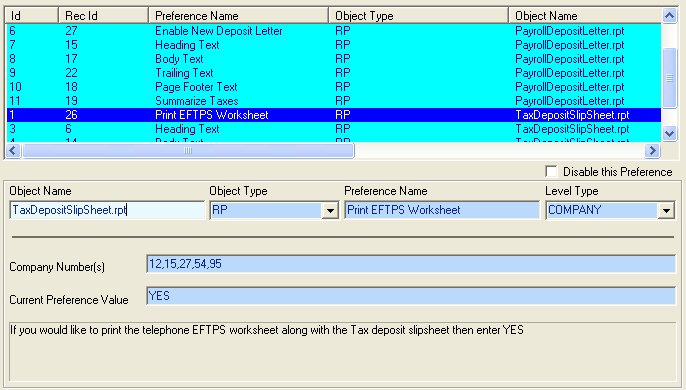Click the list's scroll down arrow
This screenshot has width=686, height=390.
click(x=669, y=133)
